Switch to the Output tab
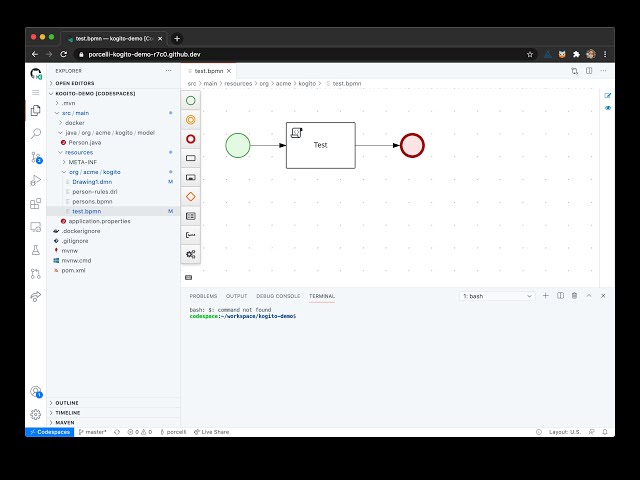 pyautogui.click(x=237, y=296)
